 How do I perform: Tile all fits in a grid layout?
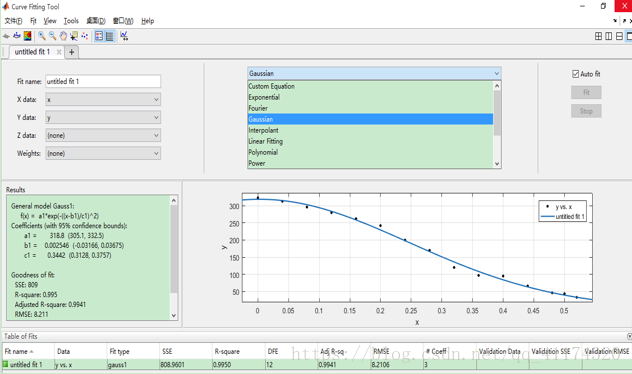[599, 36]
